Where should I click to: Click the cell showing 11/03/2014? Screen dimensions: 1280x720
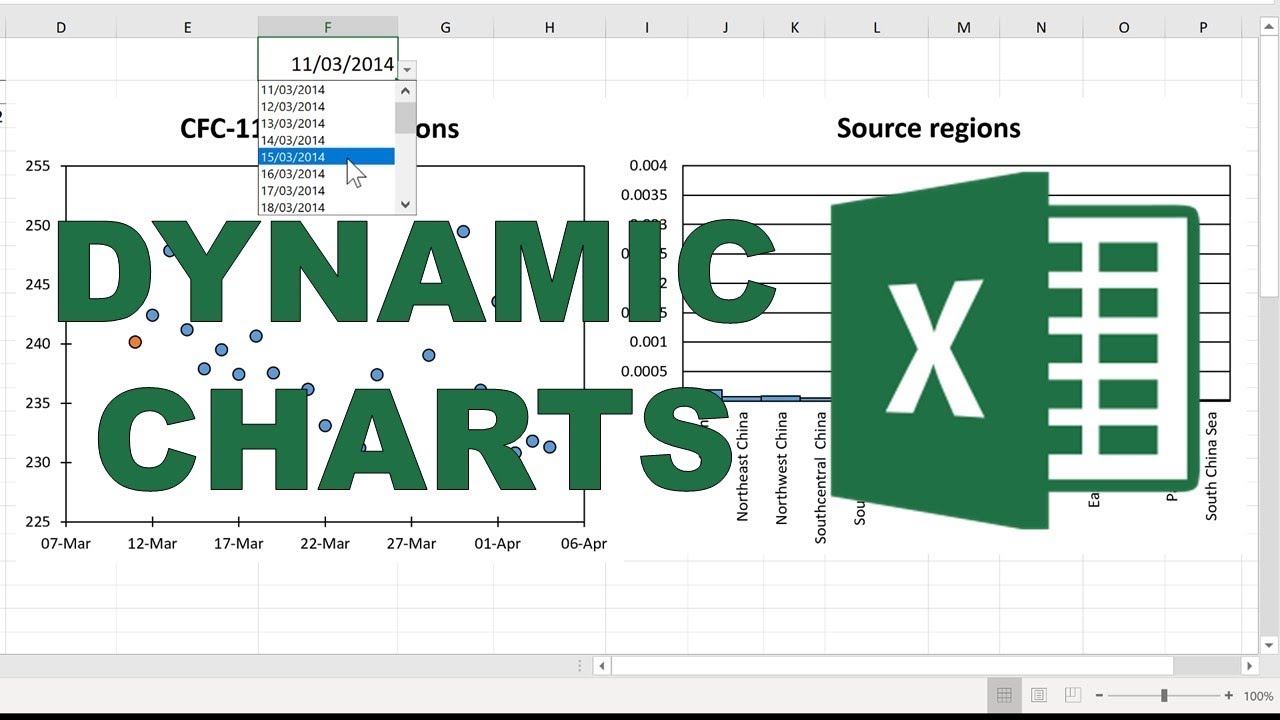[328, 59]
